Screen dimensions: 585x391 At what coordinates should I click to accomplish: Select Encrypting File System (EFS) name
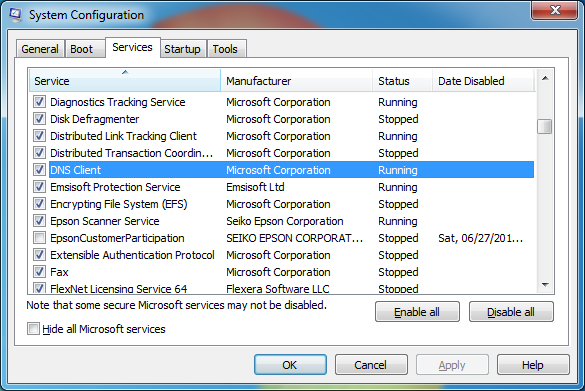(119, 204)
